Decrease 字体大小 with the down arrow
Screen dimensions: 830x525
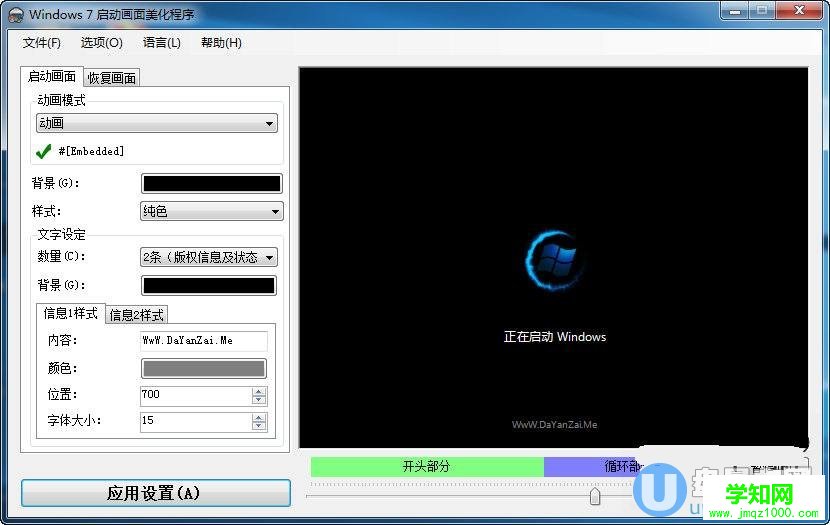coord(259,427)
